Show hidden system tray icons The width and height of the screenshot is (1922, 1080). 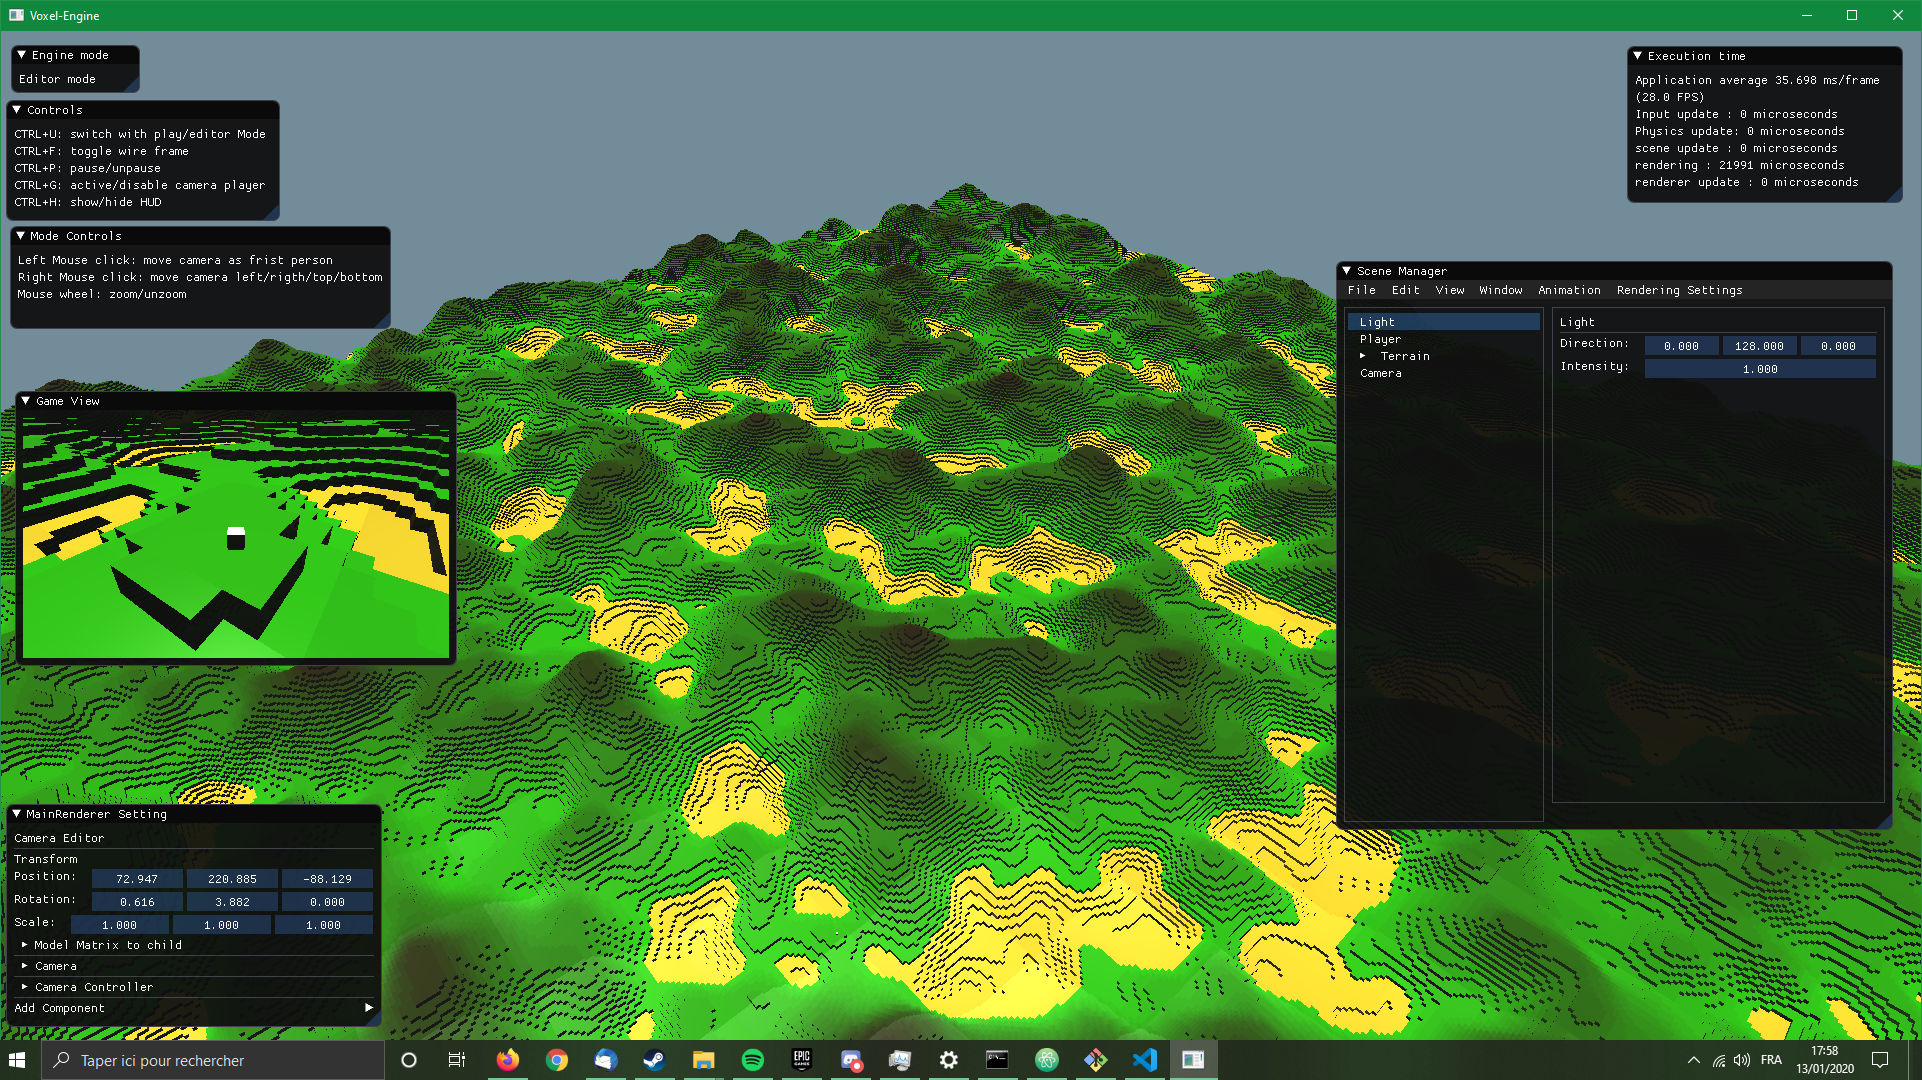pos(1693,1060)
